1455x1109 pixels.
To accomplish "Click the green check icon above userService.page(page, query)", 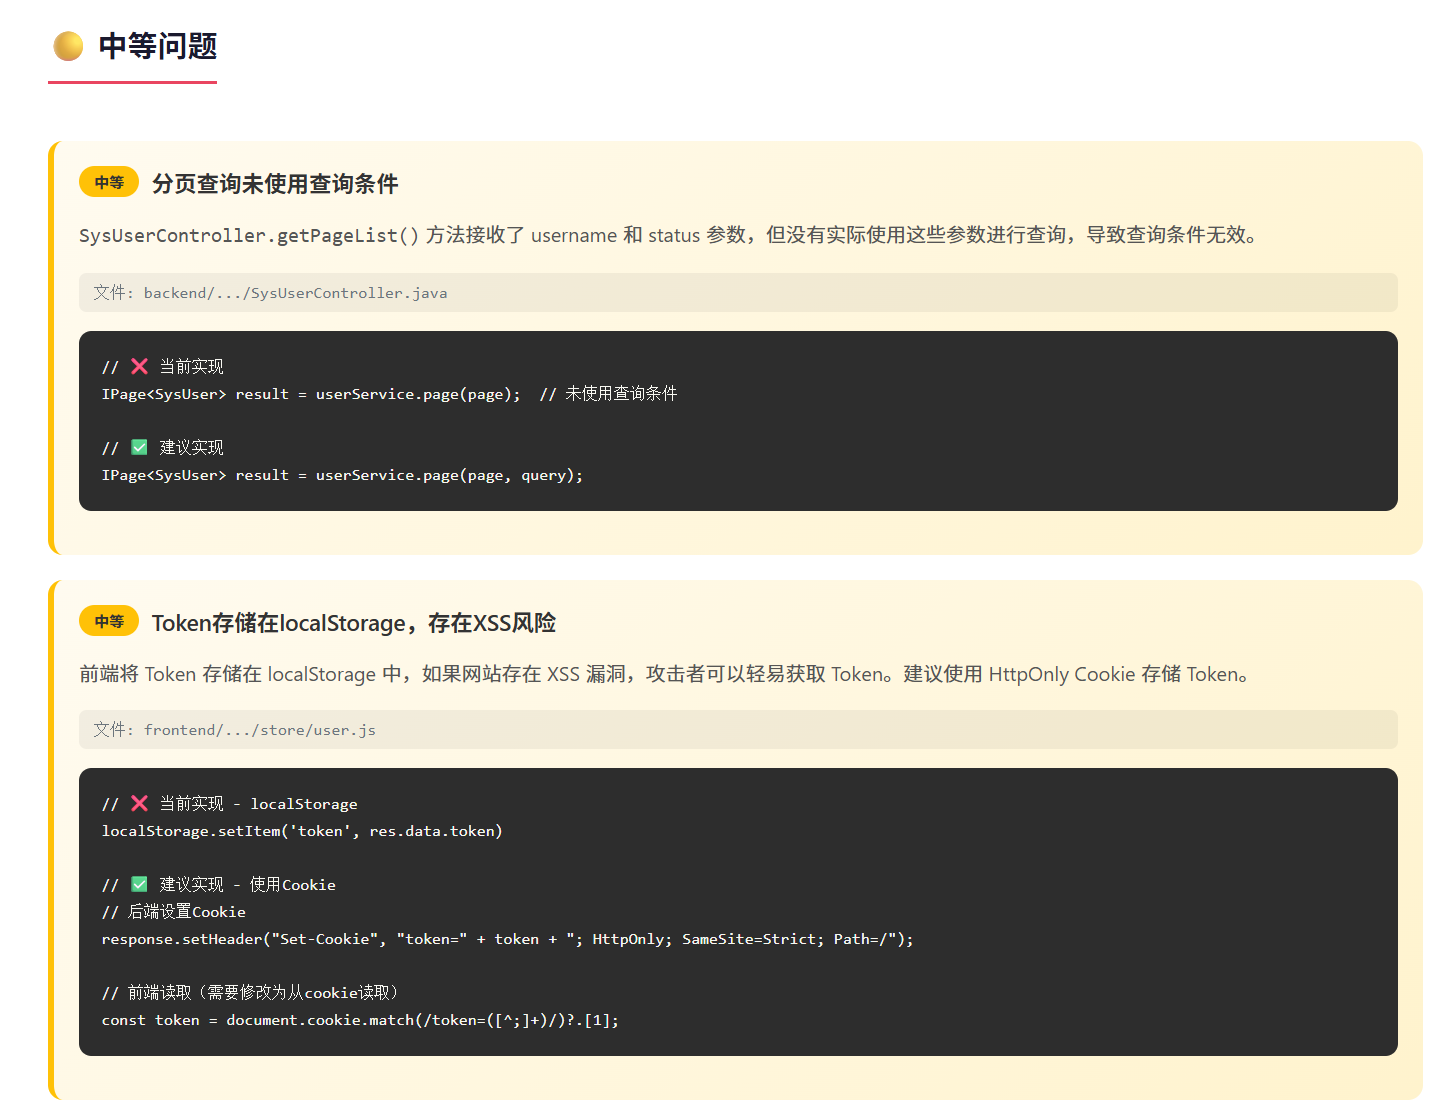I will pyautogui.click(x=139, y=447).
